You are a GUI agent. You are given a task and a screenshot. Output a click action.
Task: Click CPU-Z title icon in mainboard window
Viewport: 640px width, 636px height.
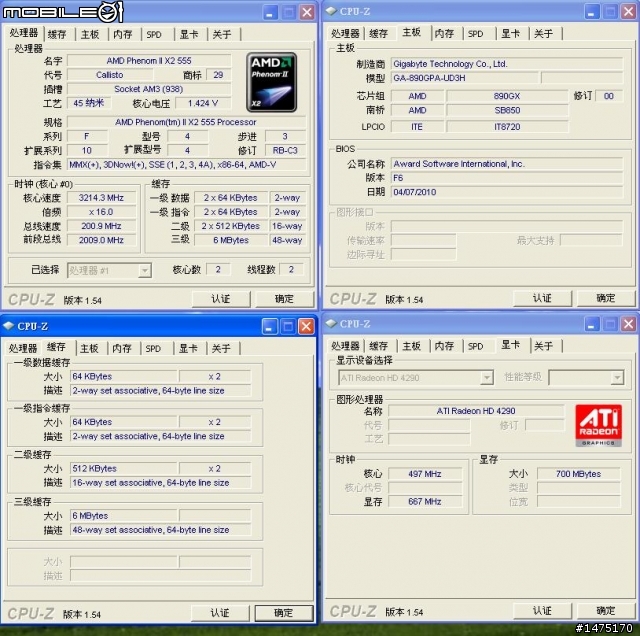[x=331, y=11]
